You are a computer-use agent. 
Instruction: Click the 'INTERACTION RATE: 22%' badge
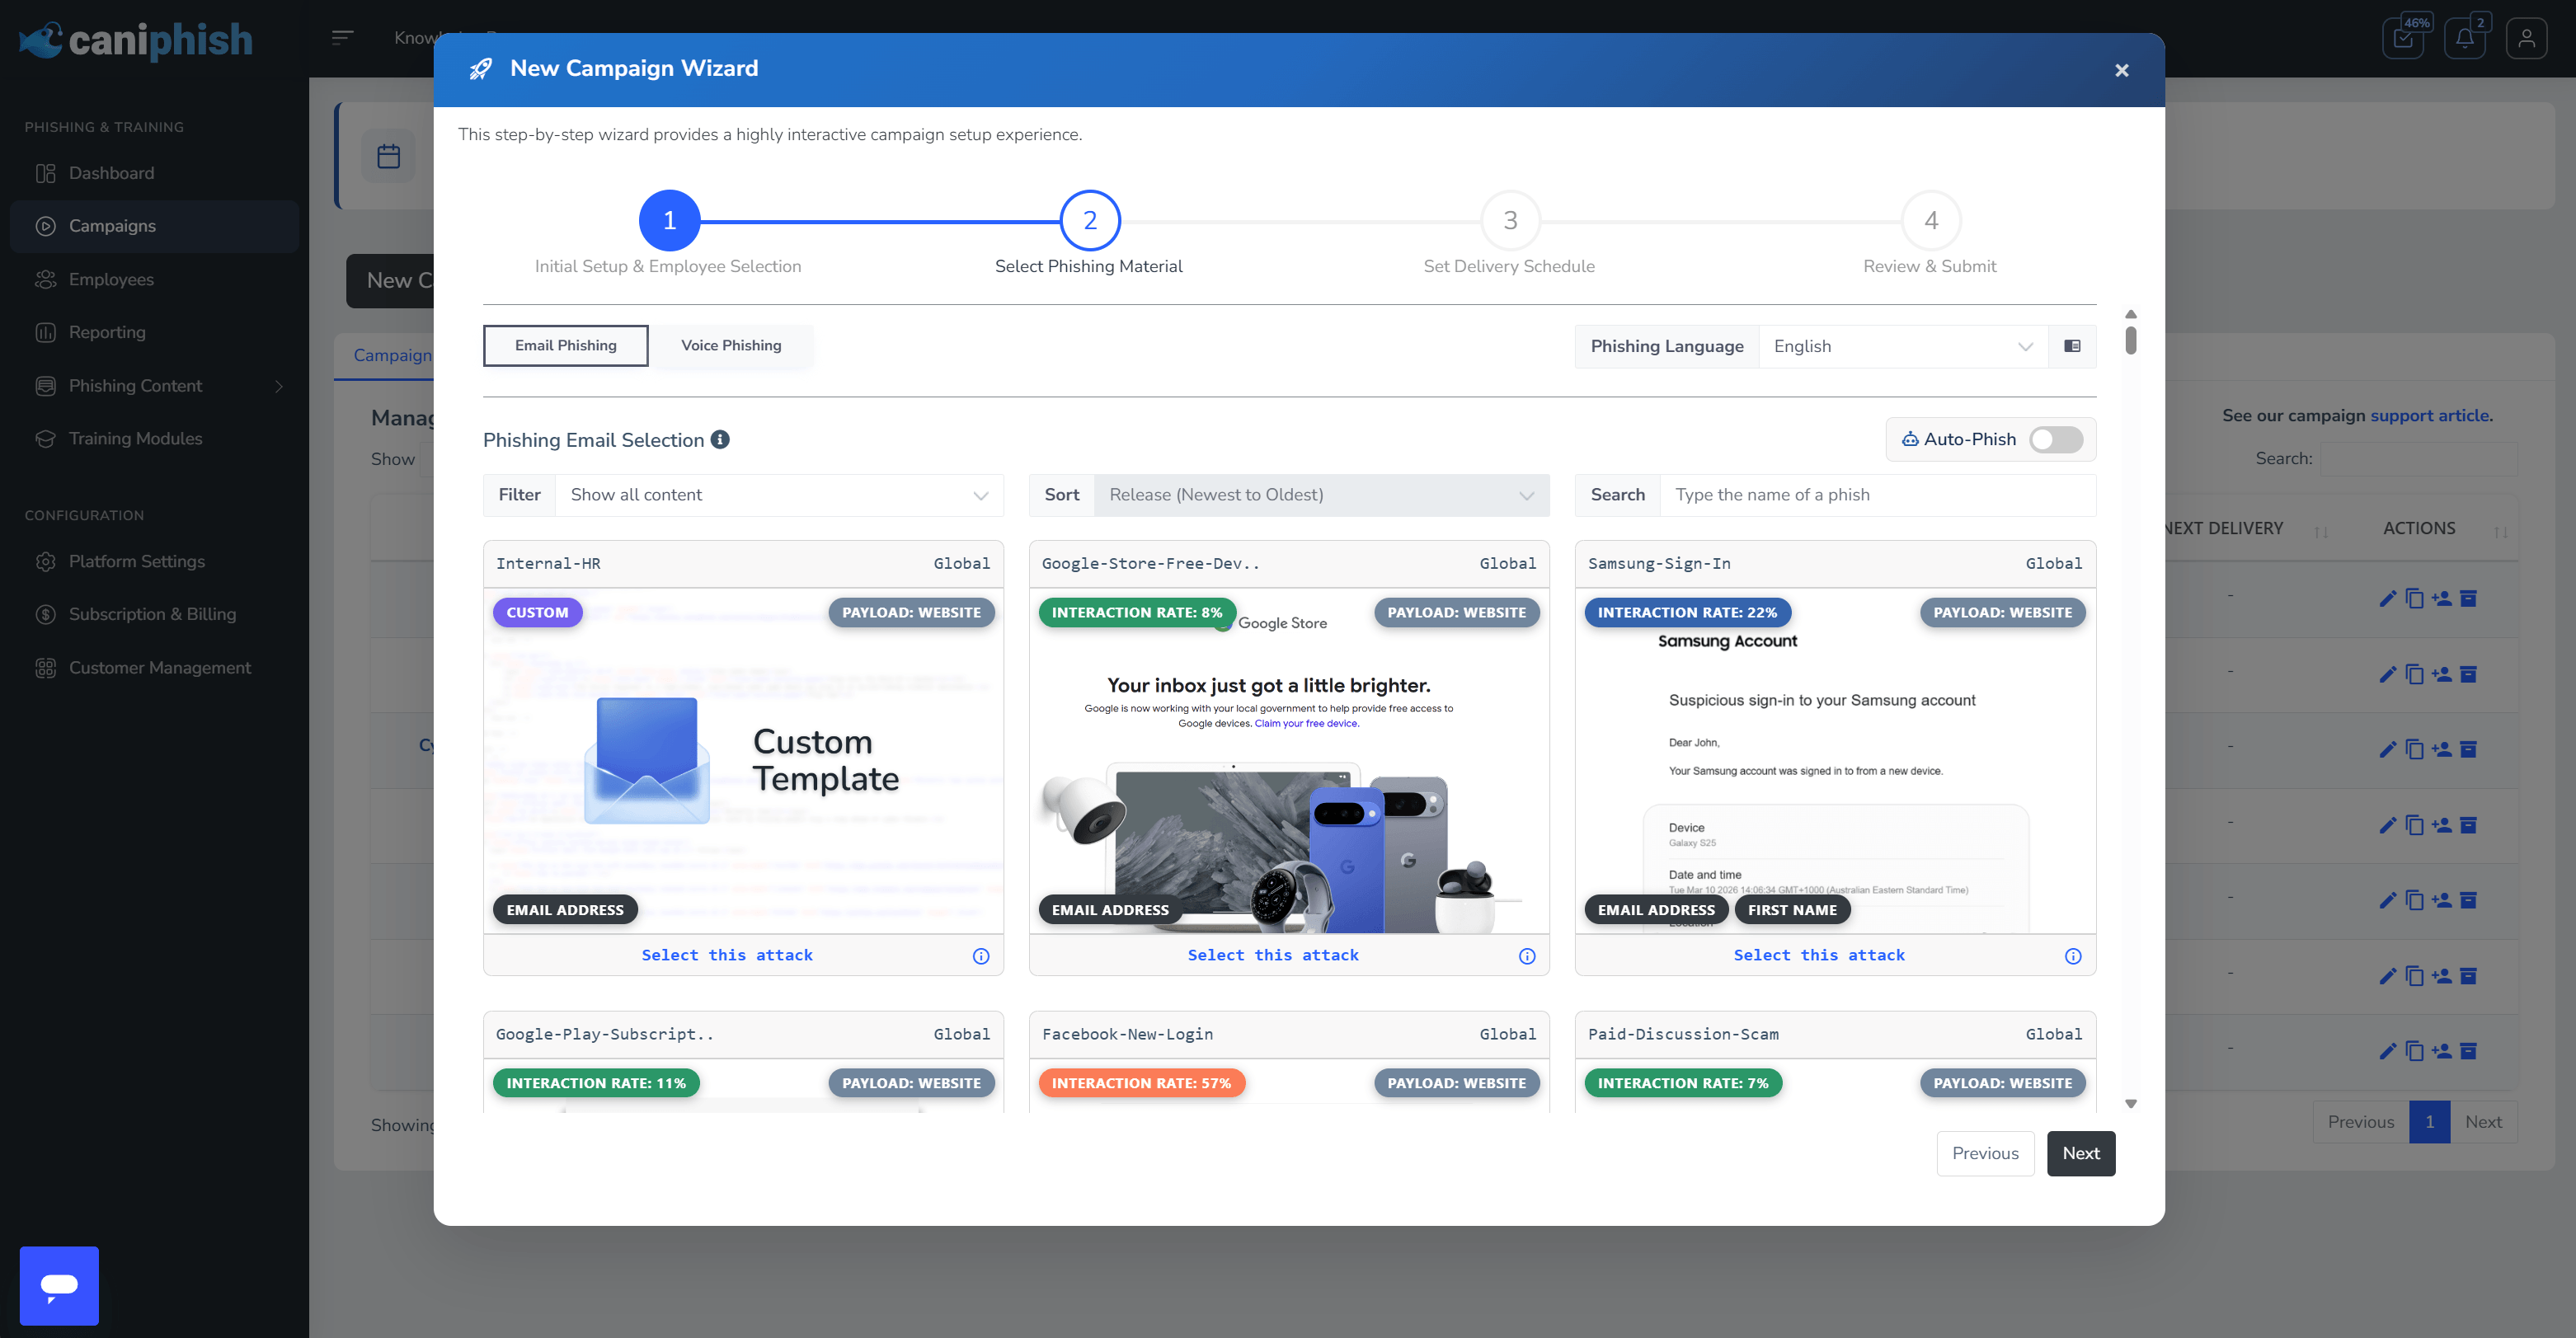(x=1687, y=612)
